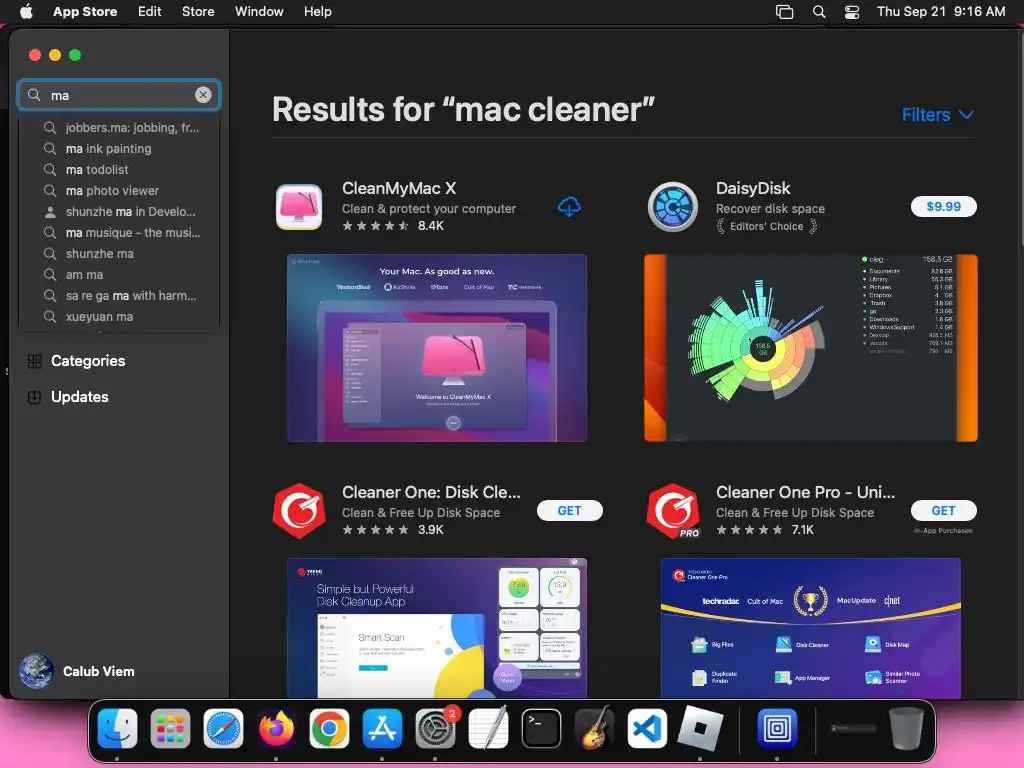This screenshot has width=1024, height=768.
Task: Clear the search field text
Action: click(x=203, y=95)
